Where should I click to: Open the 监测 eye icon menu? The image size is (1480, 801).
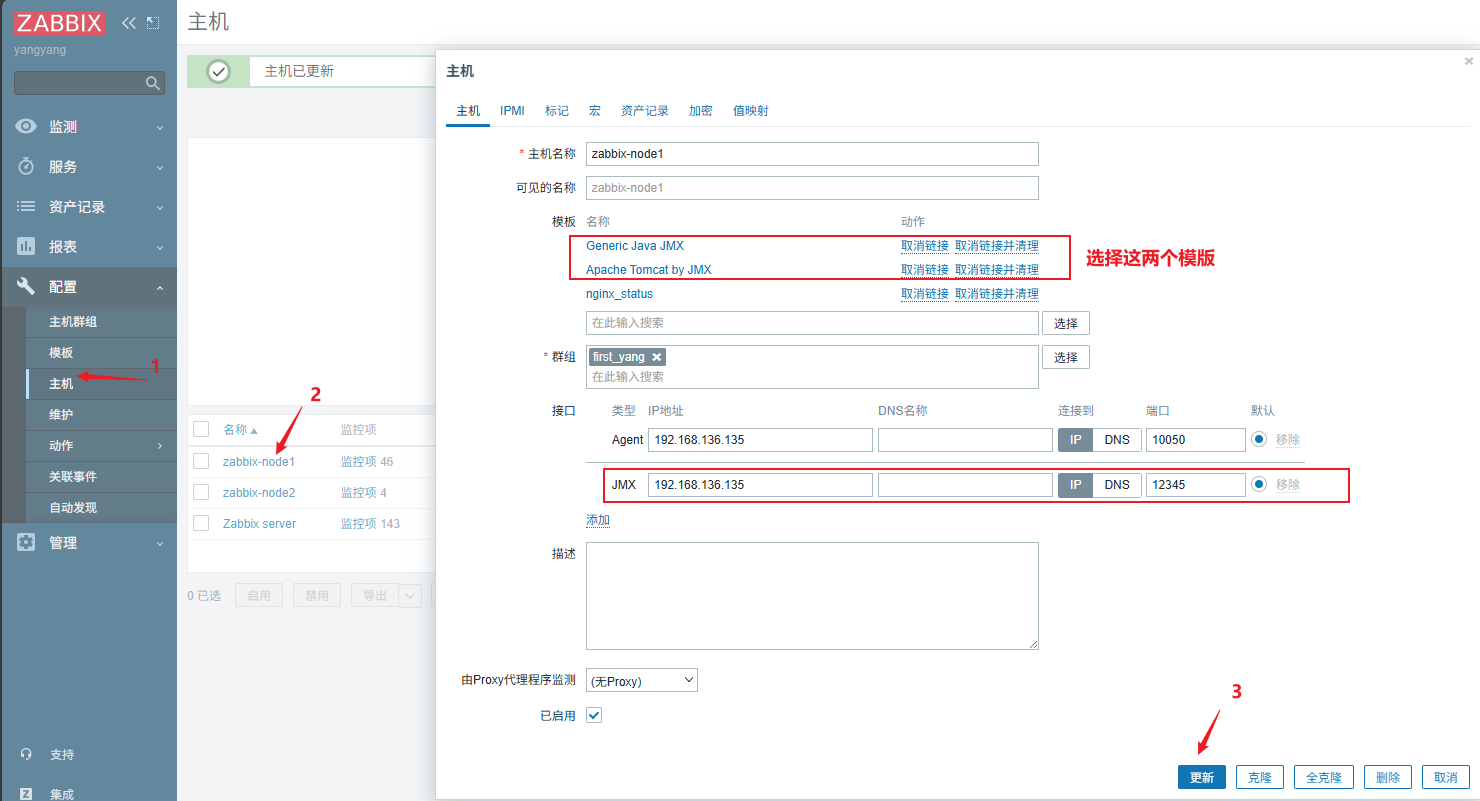(x=27, y=127)
